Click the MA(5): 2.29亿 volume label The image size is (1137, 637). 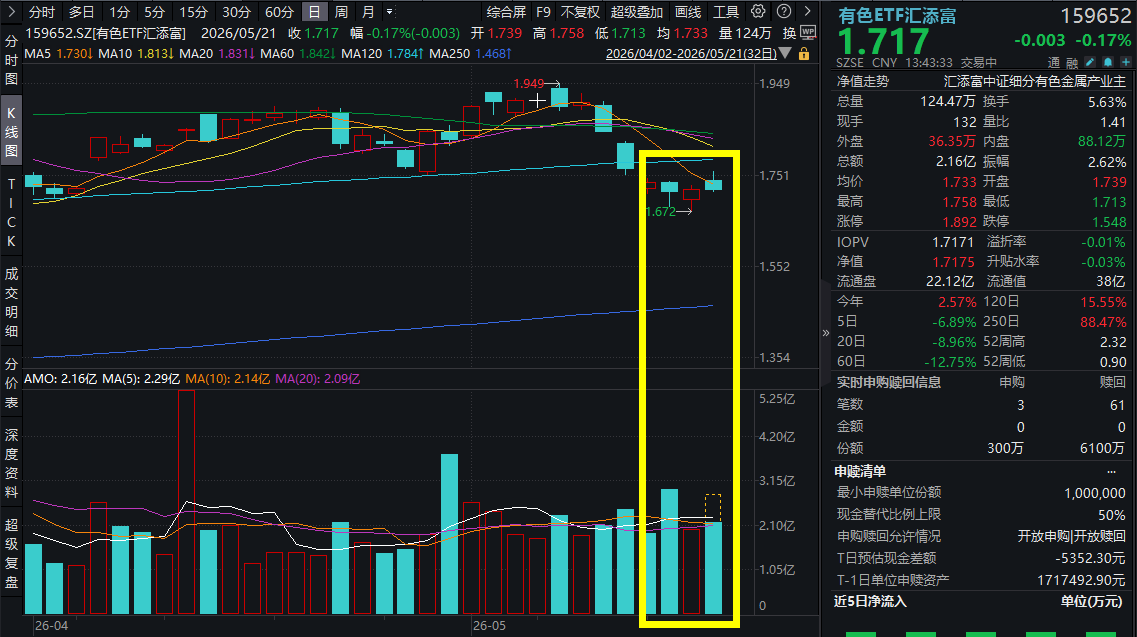click(141, 379)
